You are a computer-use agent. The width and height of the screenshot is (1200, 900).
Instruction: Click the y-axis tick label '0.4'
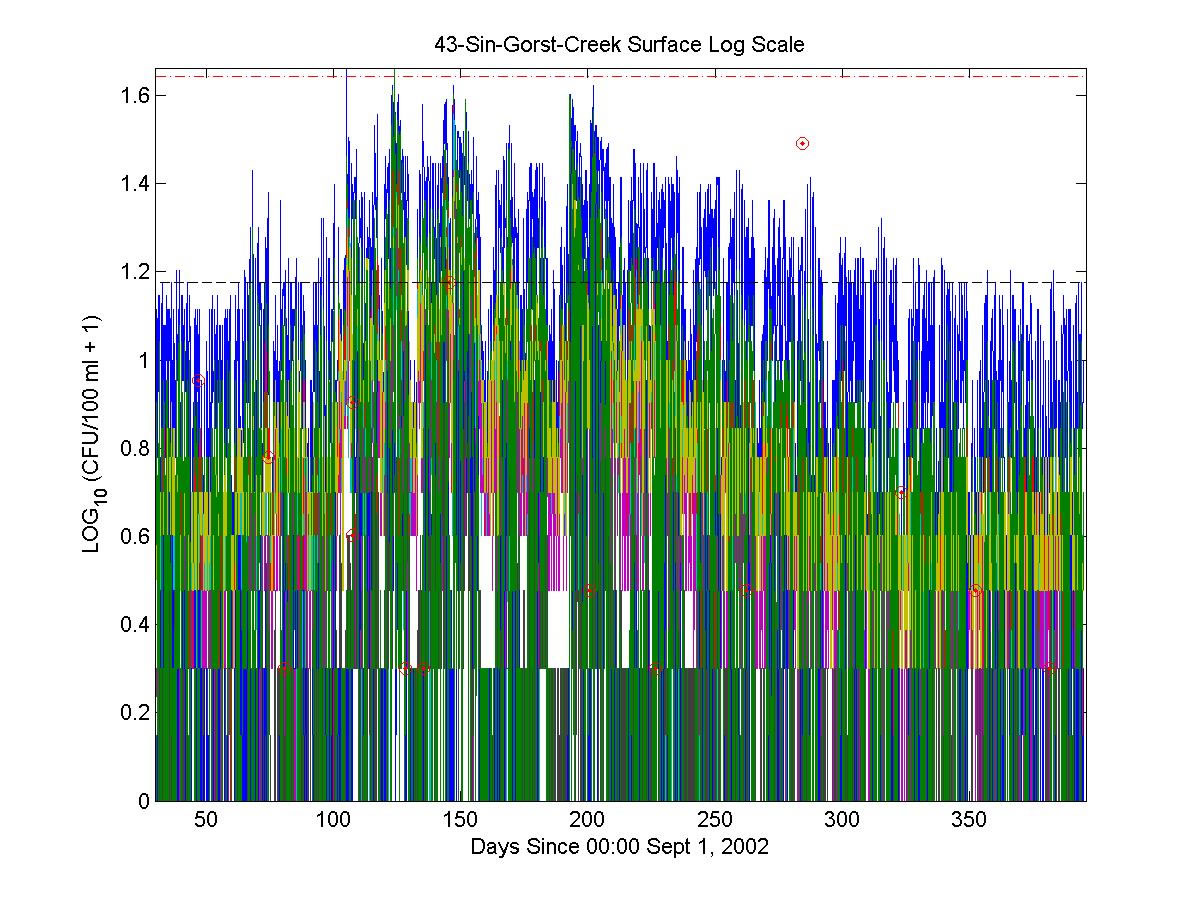(x=133, y=624)
